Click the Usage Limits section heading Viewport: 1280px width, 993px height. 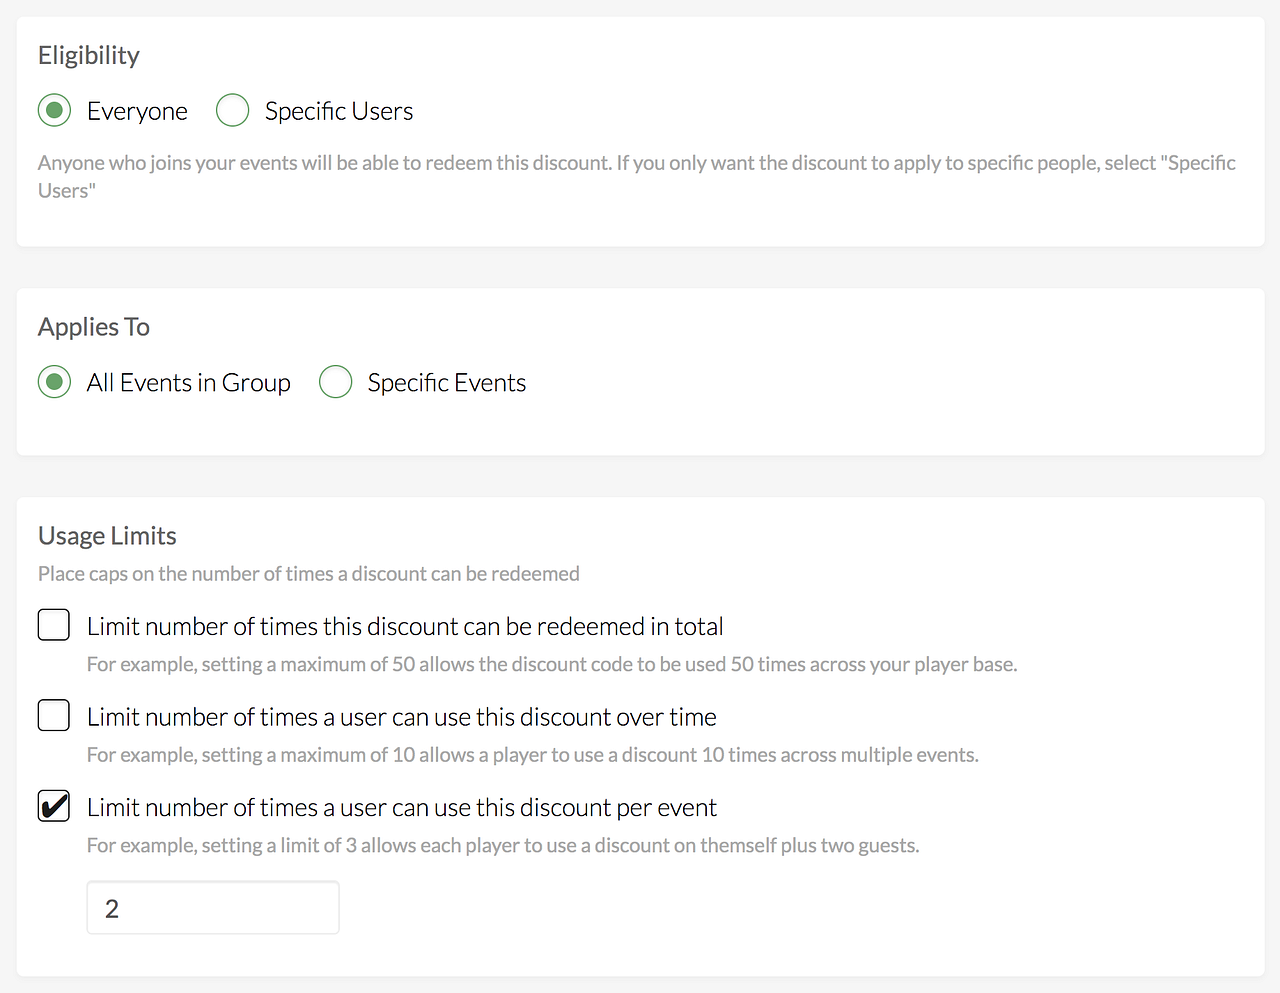[107, 536]
